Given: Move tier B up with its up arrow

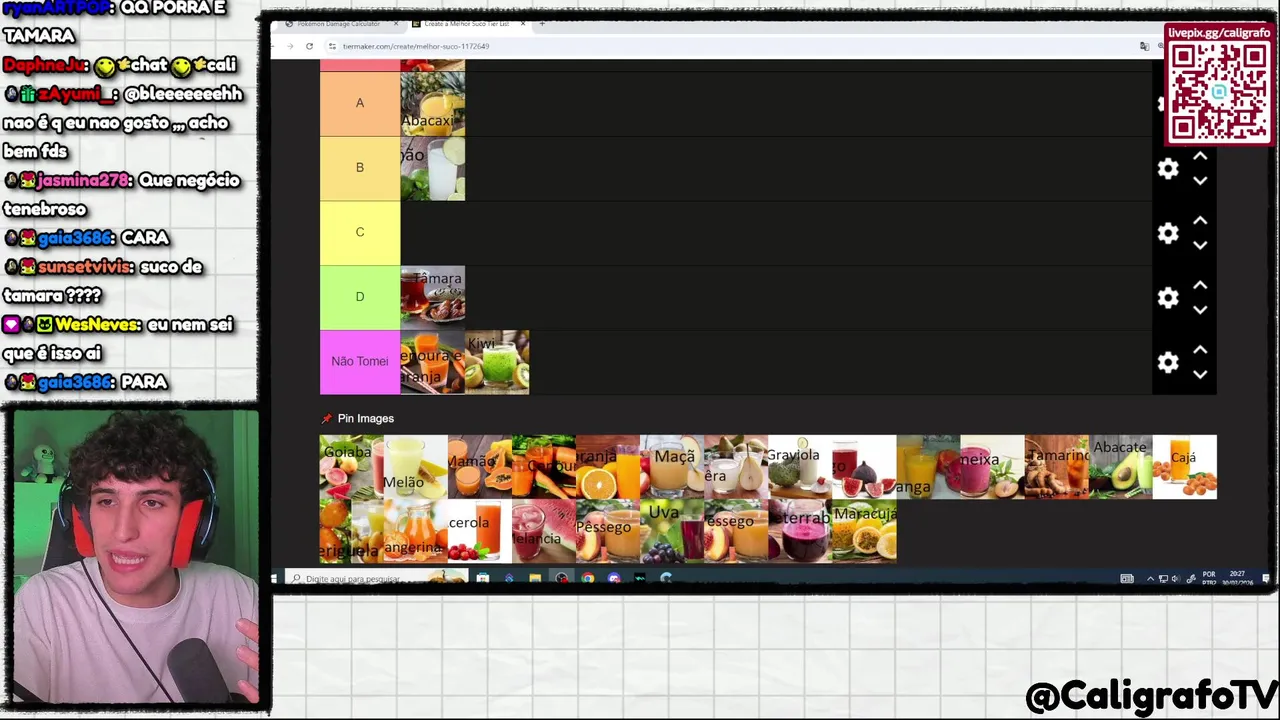Looking at the screenshot, I should tap(1200, 156).
